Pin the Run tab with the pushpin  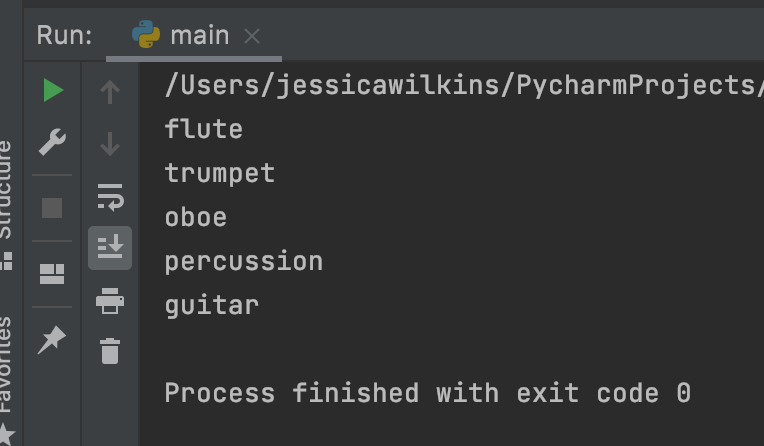pyautogui.click(x=53, y=340)
